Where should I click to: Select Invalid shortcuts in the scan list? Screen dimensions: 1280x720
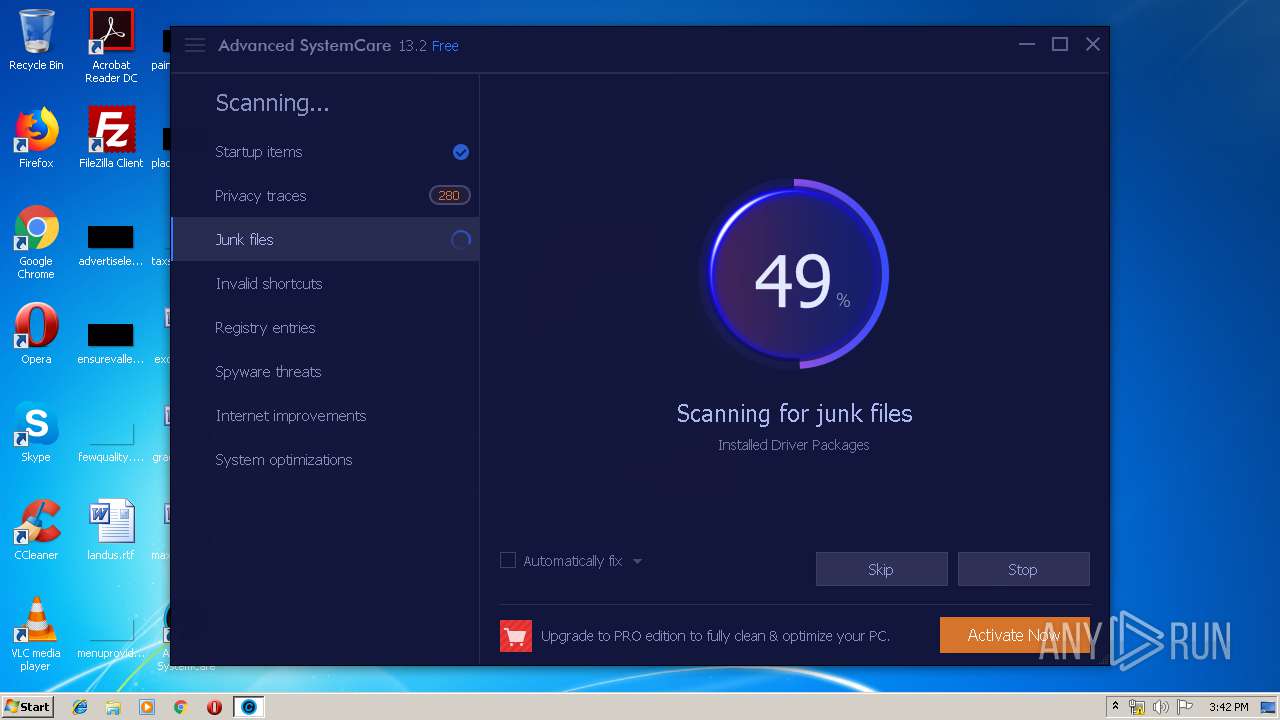pyautogui.click(x=325, y=284)
